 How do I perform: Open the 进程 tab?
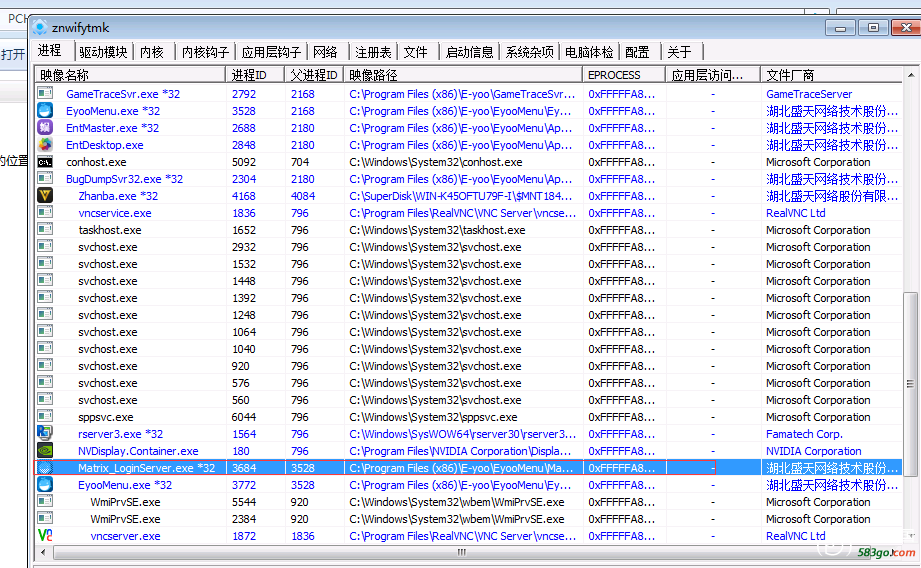[x=50, y=51]
